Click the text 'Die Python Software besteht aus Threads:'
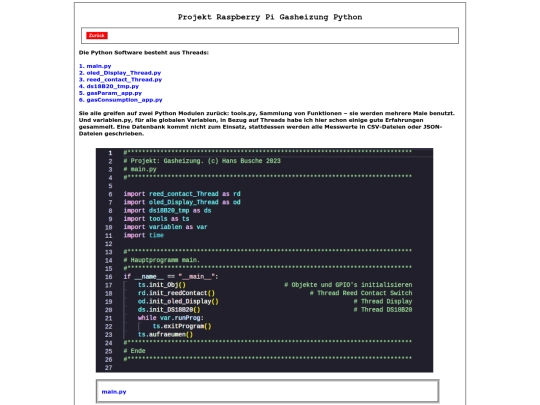The width and height of the screenshot is (540, 405). point(144,53)
